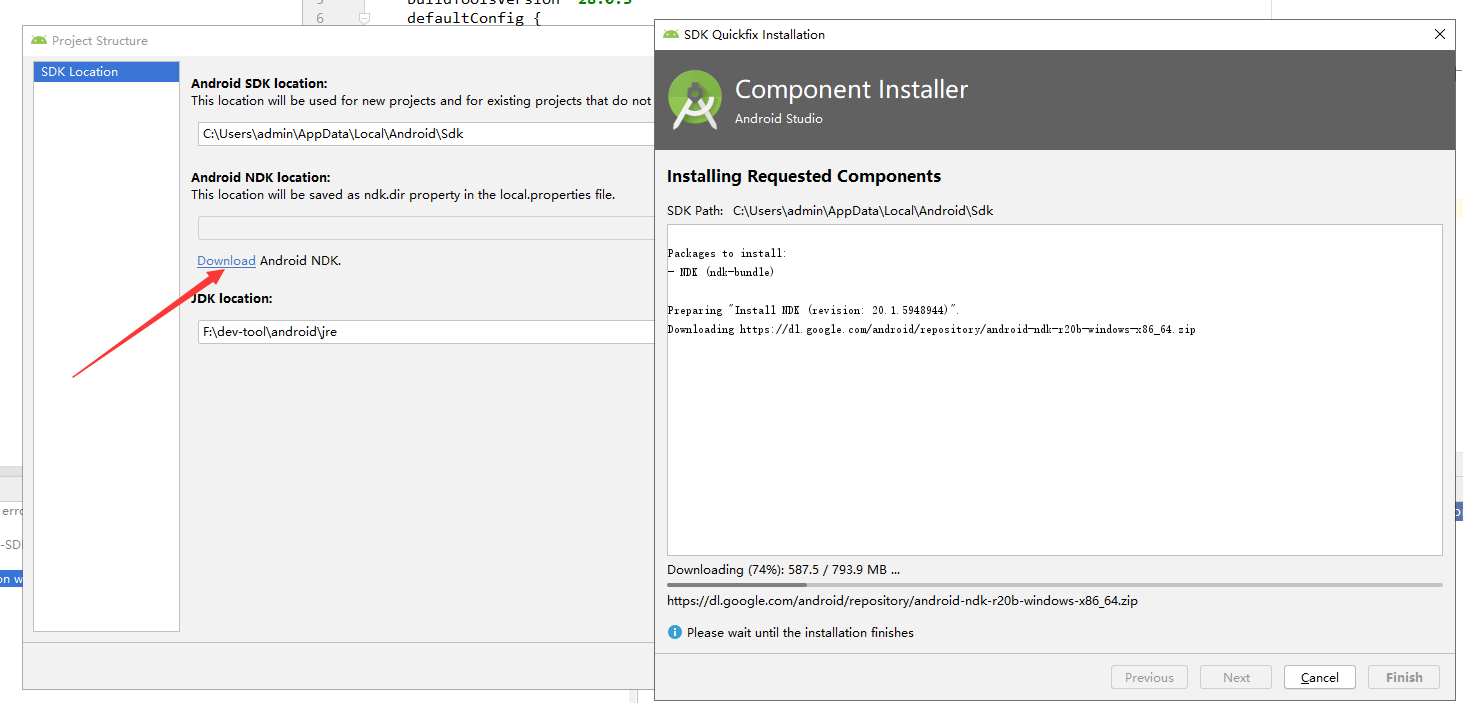The image size is (1463, 703).
Task: Click the Android icon in Project Structure title bar
Action: coord(39,41)
